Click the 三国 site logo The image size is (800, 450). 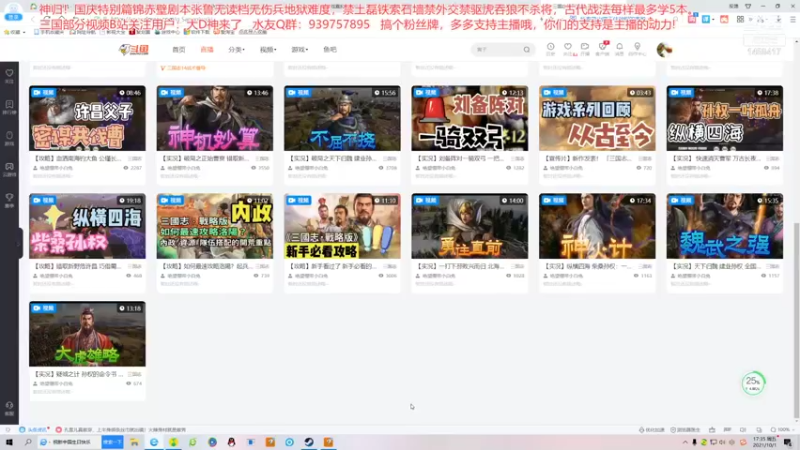[x=134, y=49]
